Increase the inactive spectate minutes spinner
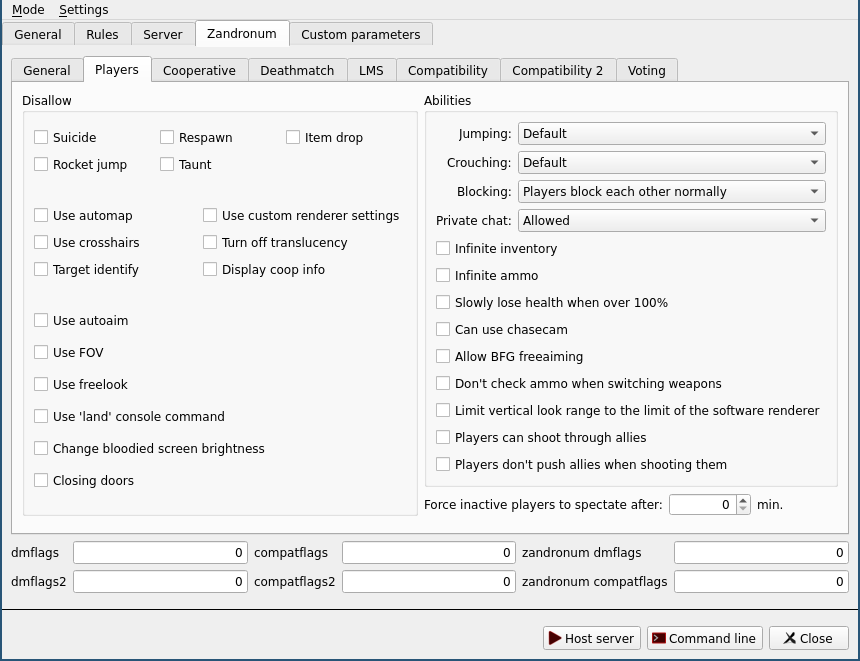 743,500
